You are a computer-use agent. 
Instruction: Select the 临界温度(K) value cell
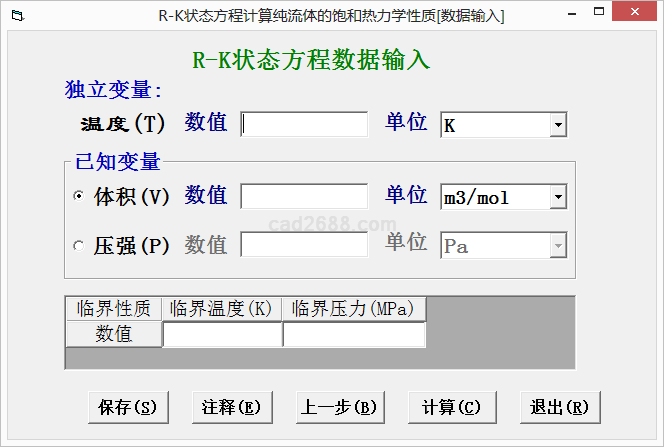(x=222, y=334)
